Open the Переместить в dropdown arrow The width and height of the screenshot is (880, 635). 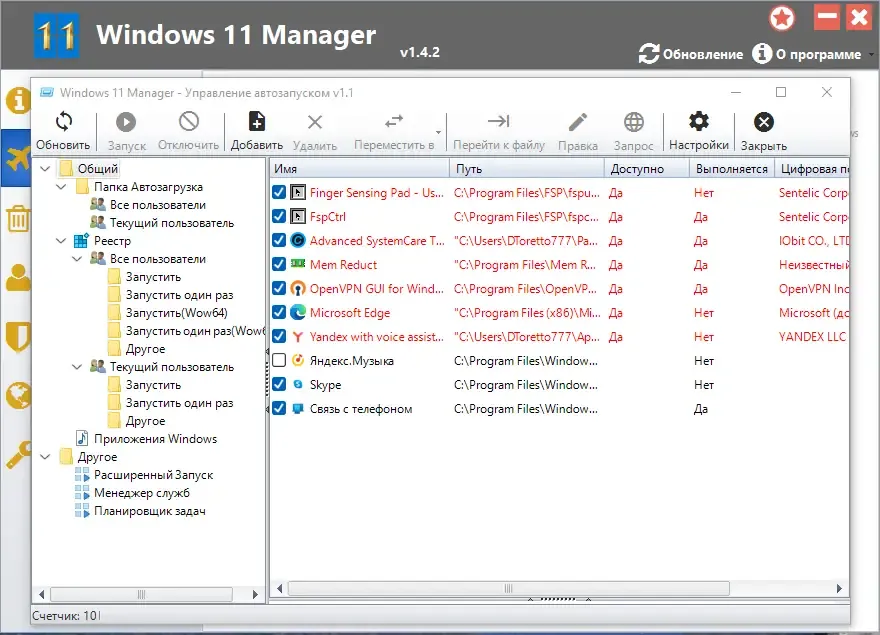click(x=438, y=133)
